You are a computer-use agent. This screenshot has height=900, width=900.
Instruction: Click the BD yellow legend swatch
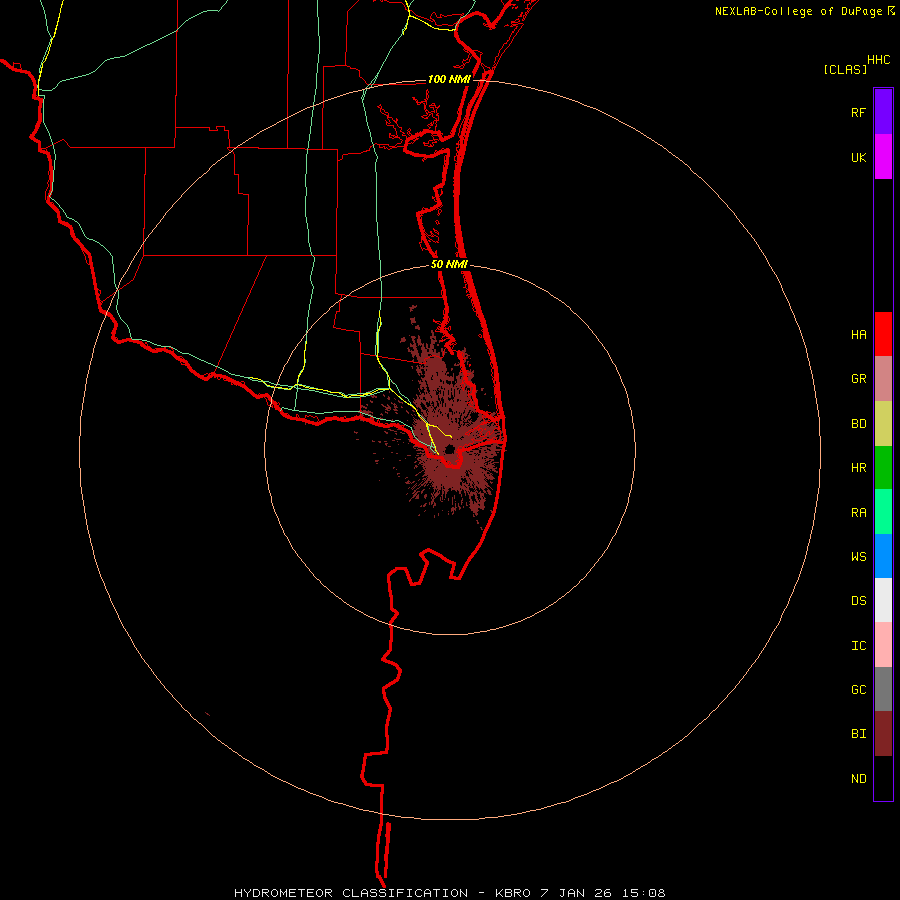pyautogui.click(x=883, y=424)
